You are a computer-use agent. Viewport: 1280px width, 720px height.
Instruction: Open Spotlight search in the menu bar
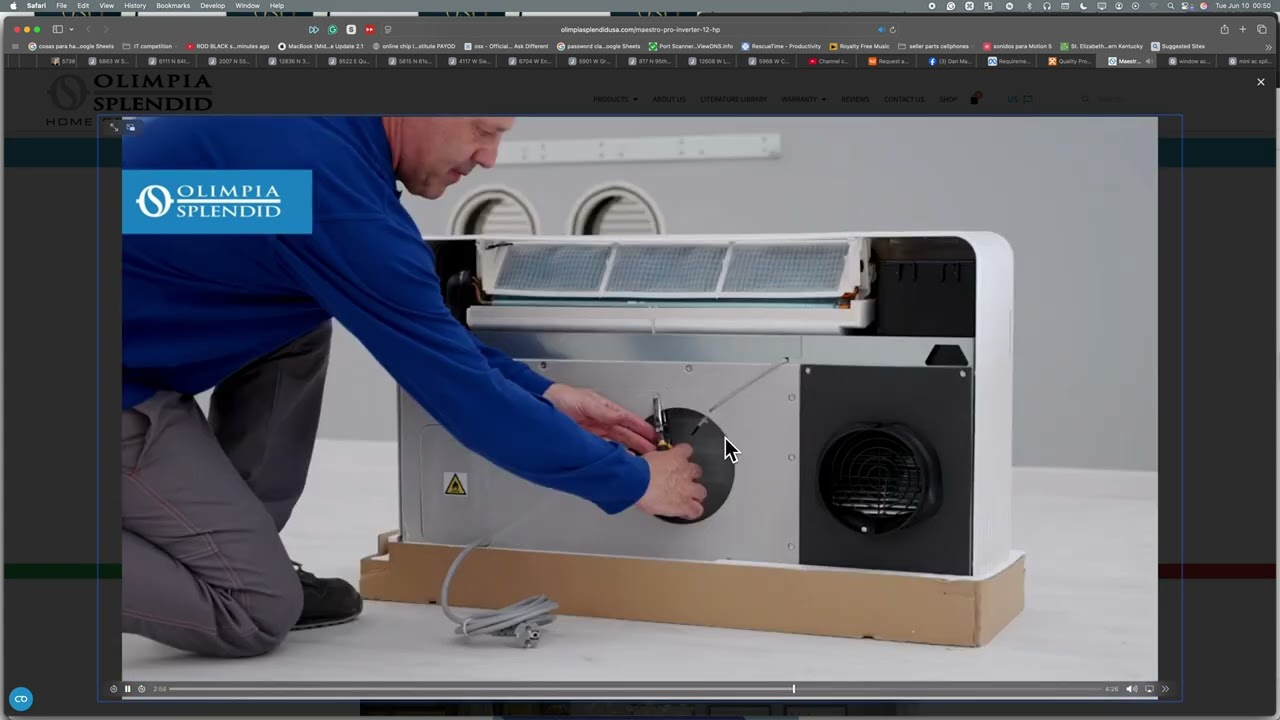[x=1170, y=6]
